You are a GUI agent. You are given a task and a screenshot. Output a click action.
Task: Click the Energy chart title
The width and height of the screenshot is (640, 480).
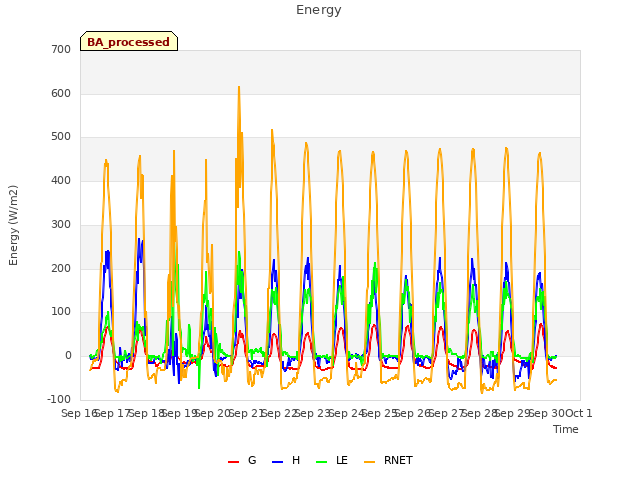click(319, 10)
